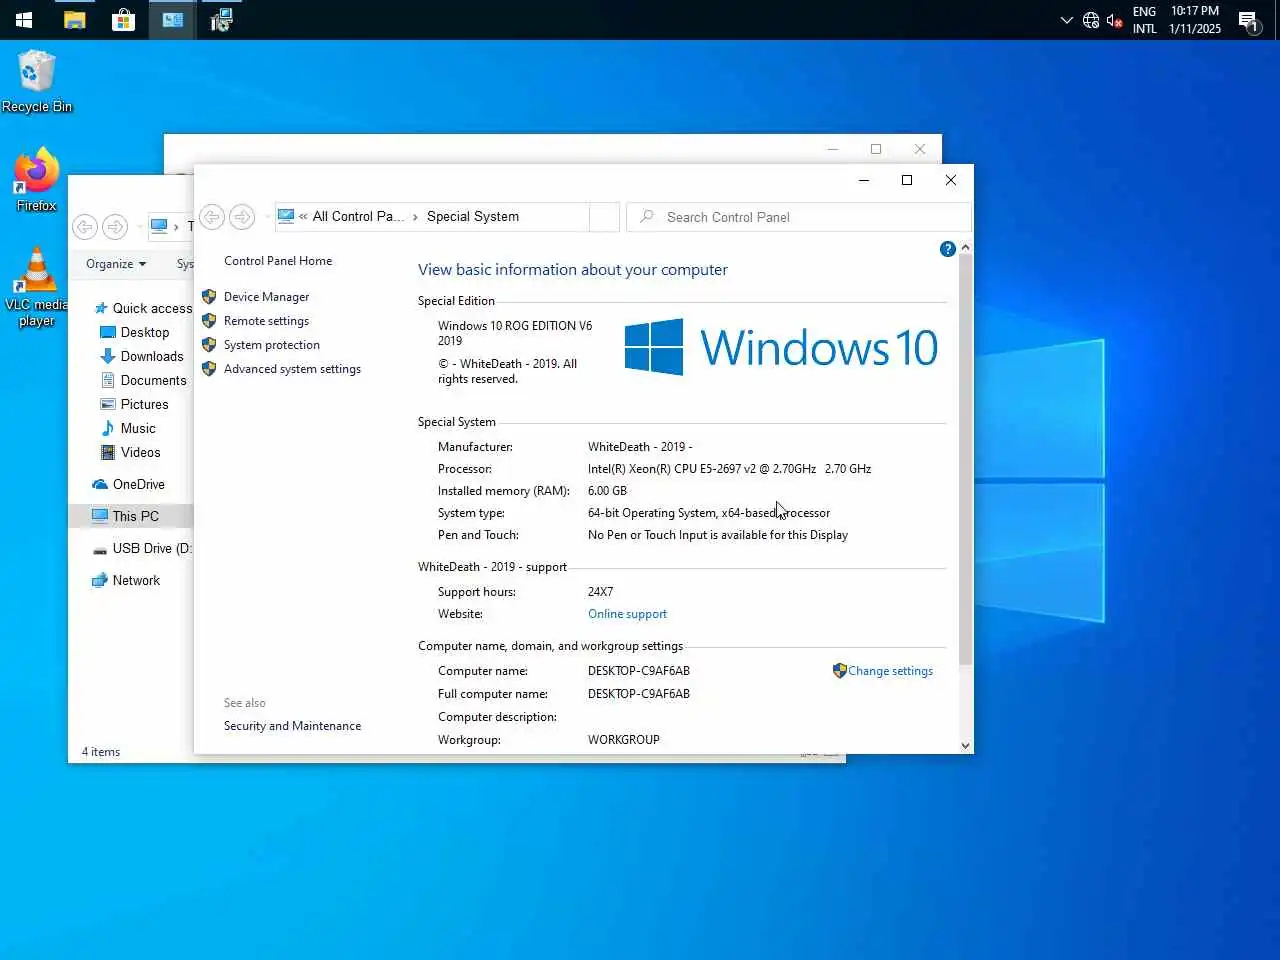
Task: Click the Firefox desktop shortcut
Action: (x=37, y=180)
